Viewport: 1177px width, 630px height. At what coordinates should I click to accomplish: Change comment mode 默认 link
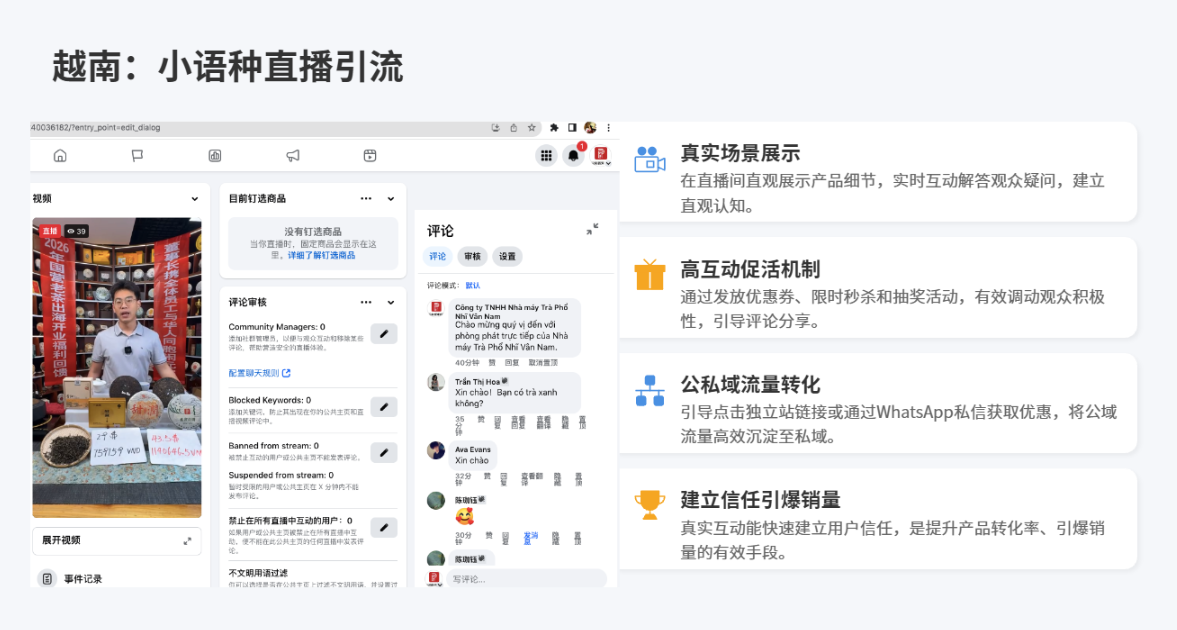(x=473, y=285)
